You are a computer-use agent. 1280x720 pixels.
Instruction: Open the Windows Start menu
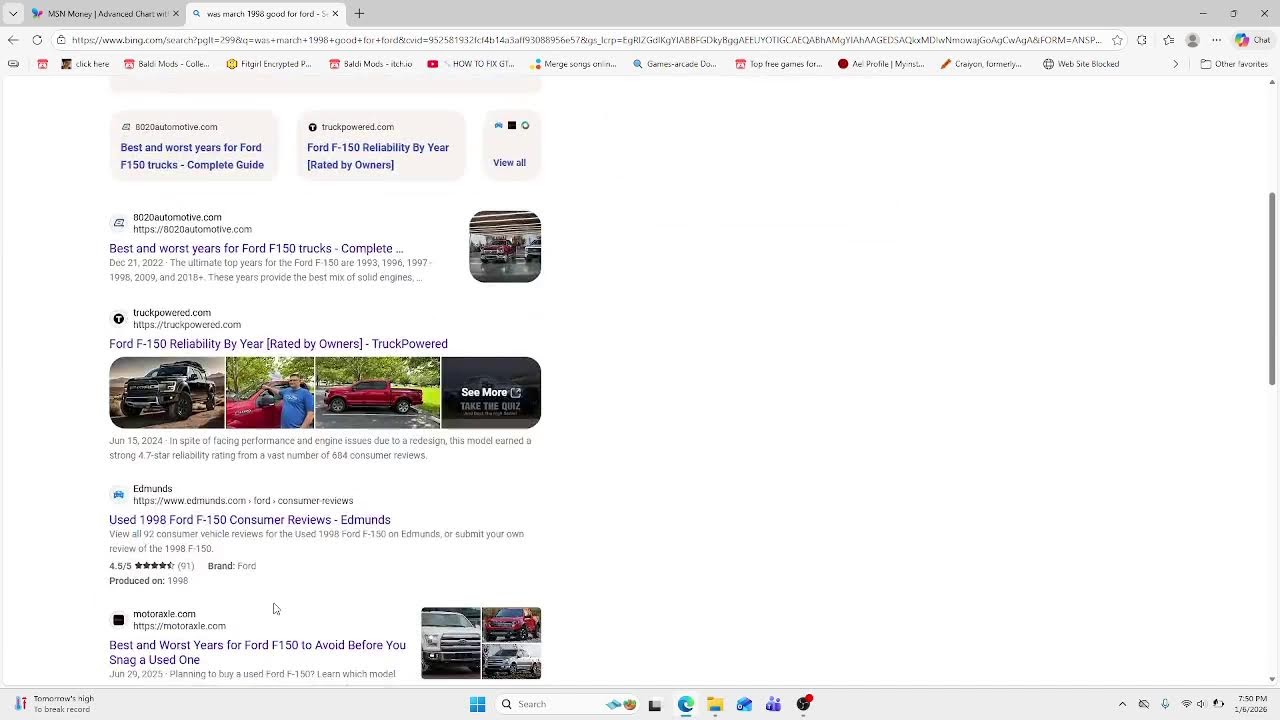(477, 704)
